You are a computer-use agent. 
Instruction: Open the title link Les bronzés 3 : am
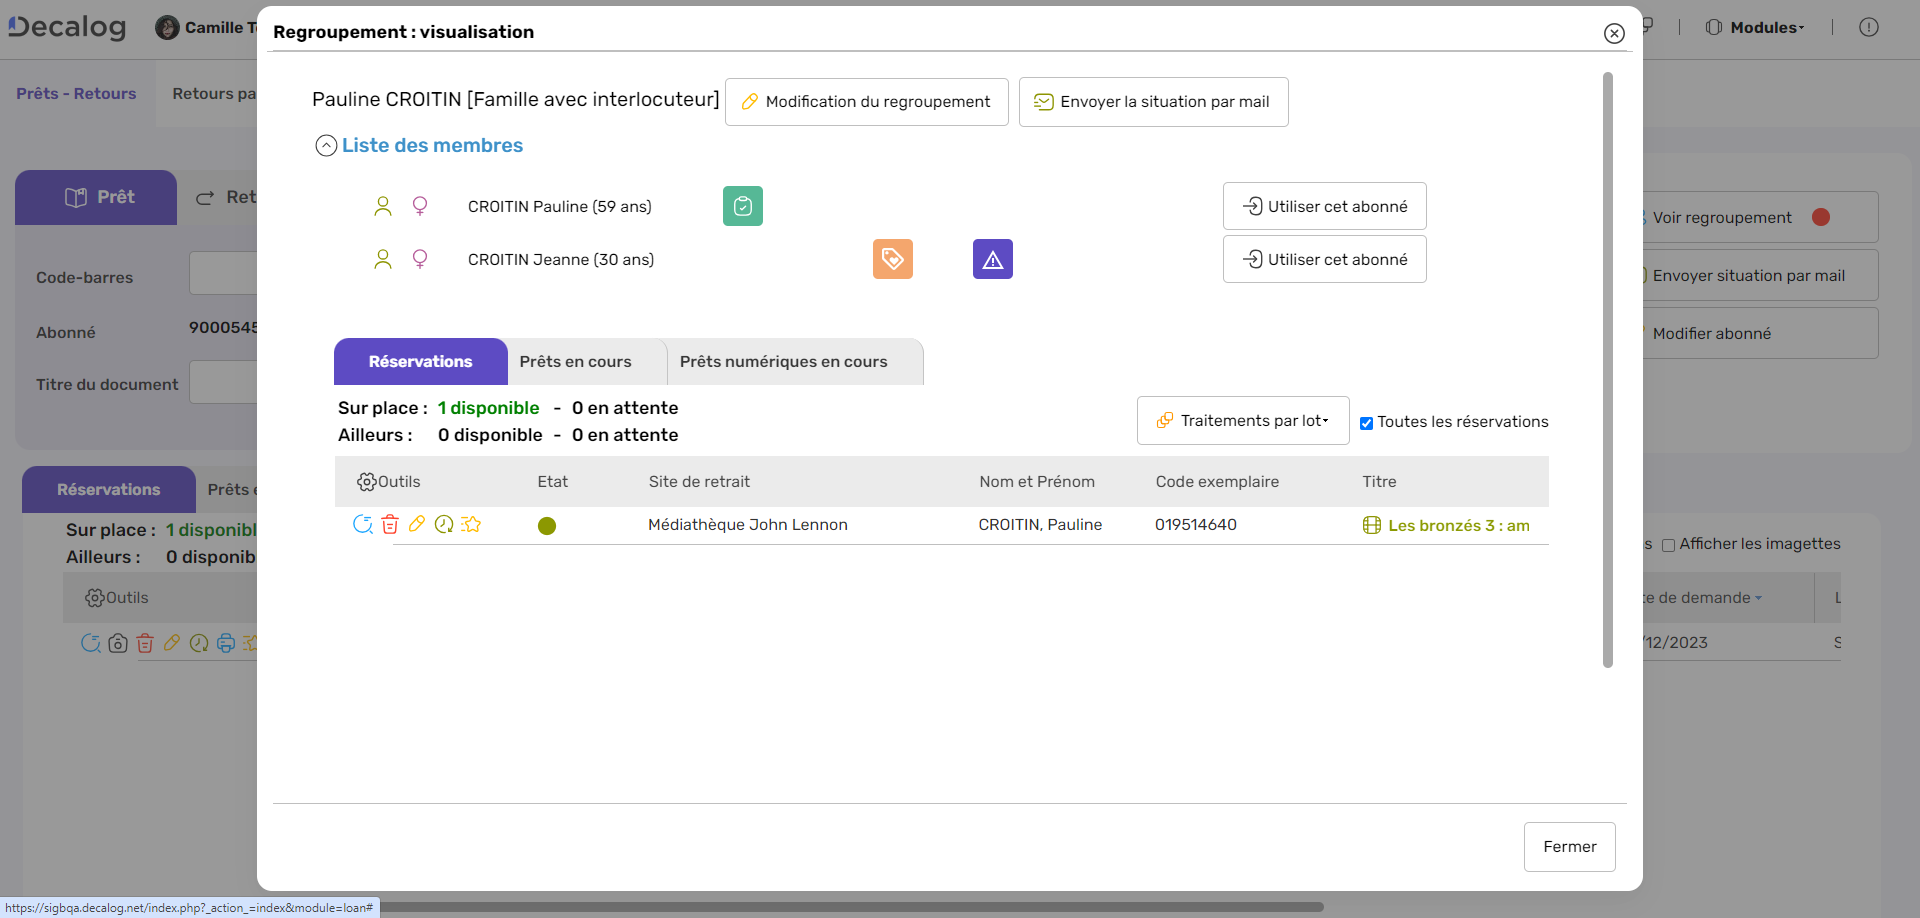[1457, 525]
